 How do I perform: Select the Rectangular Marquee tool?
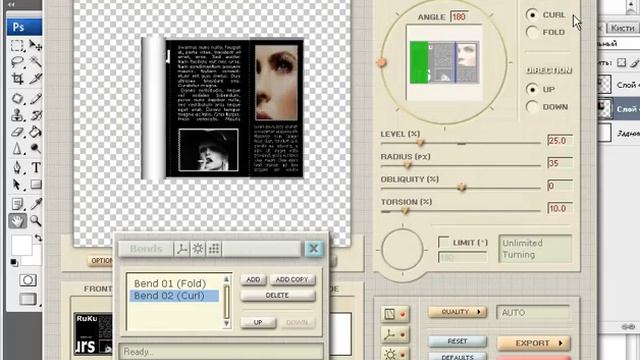point(17,45)
